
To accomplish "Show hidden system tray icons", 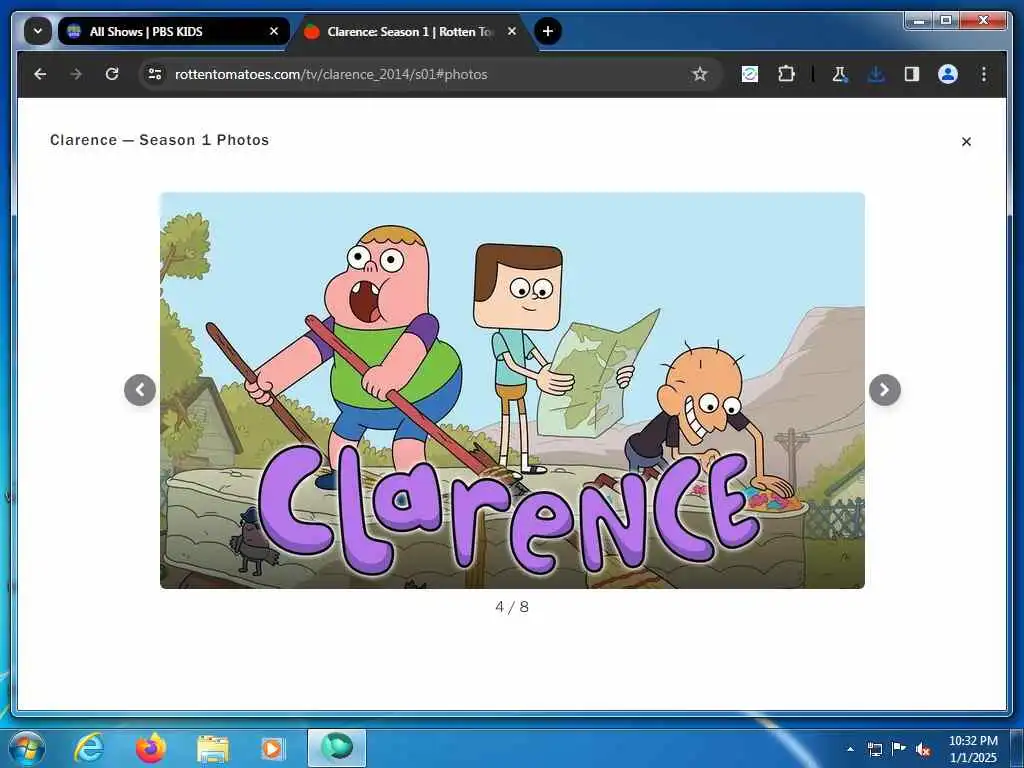I will (x=850, y=749).
